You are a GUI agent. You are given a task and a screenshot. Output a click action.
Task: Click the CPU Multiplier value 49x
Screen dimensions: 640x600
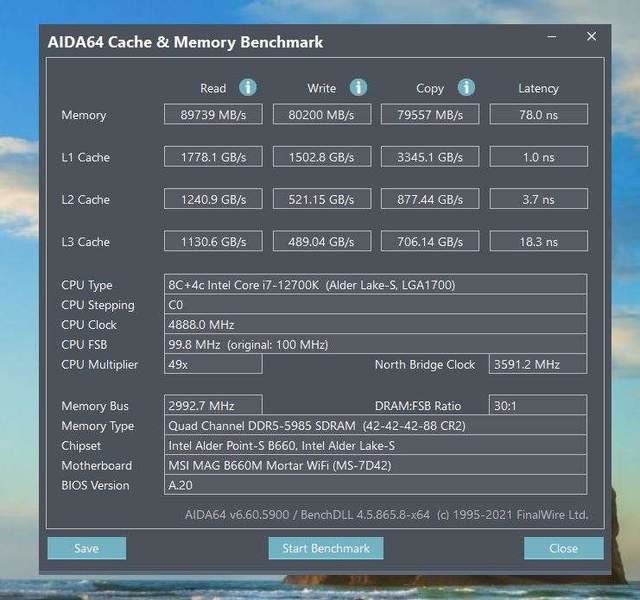pyautogui.click(x=213, y=364)
